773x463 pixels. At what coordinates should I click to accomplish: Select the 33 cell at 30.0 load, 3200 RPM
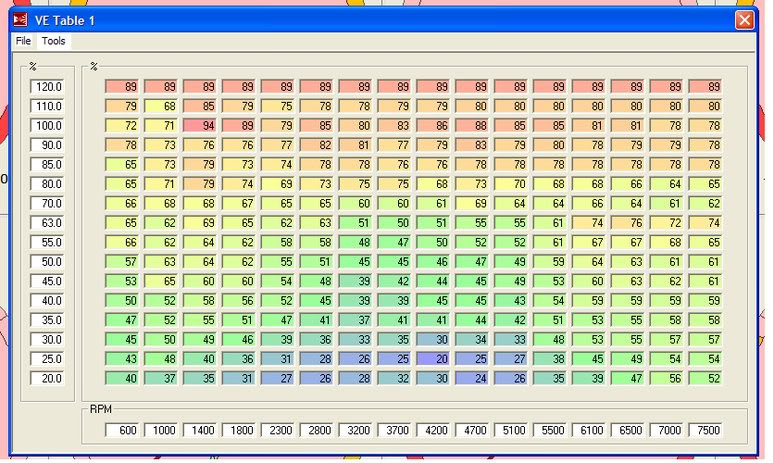tap(355, 339)
